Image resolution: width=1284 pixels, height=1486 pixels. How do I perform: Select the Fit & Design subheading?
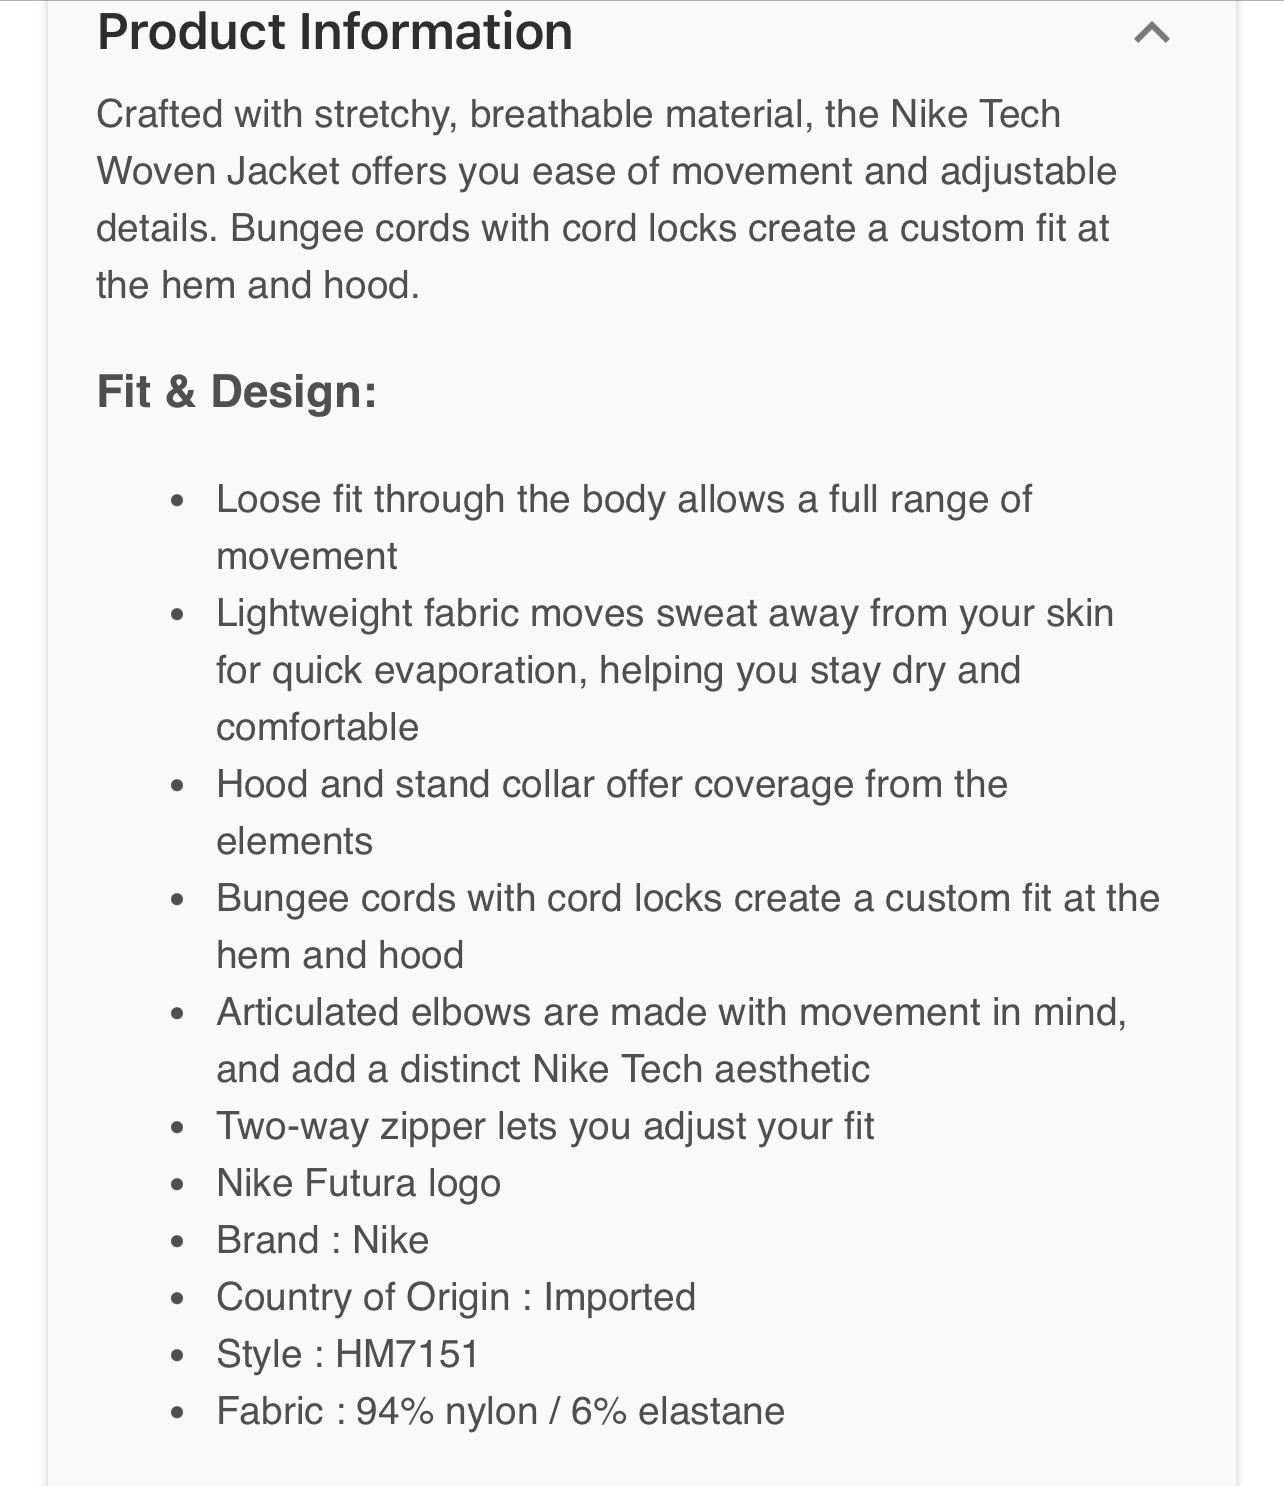[x=237, y=391]
